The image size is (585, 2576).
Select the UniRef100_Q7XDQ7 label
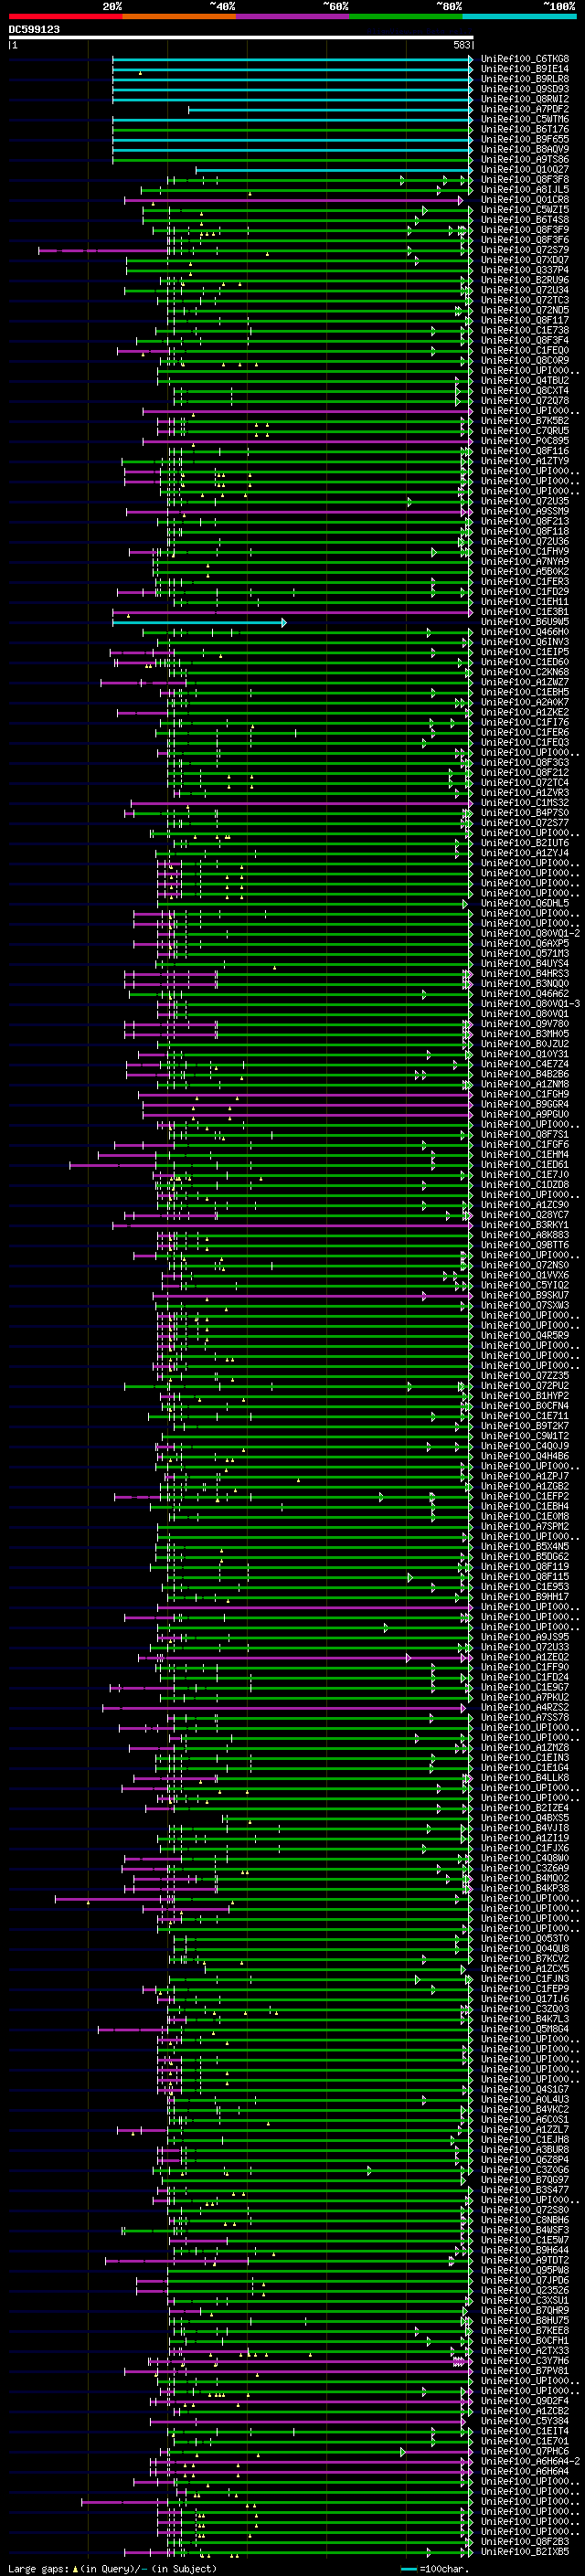pos(525,260)
